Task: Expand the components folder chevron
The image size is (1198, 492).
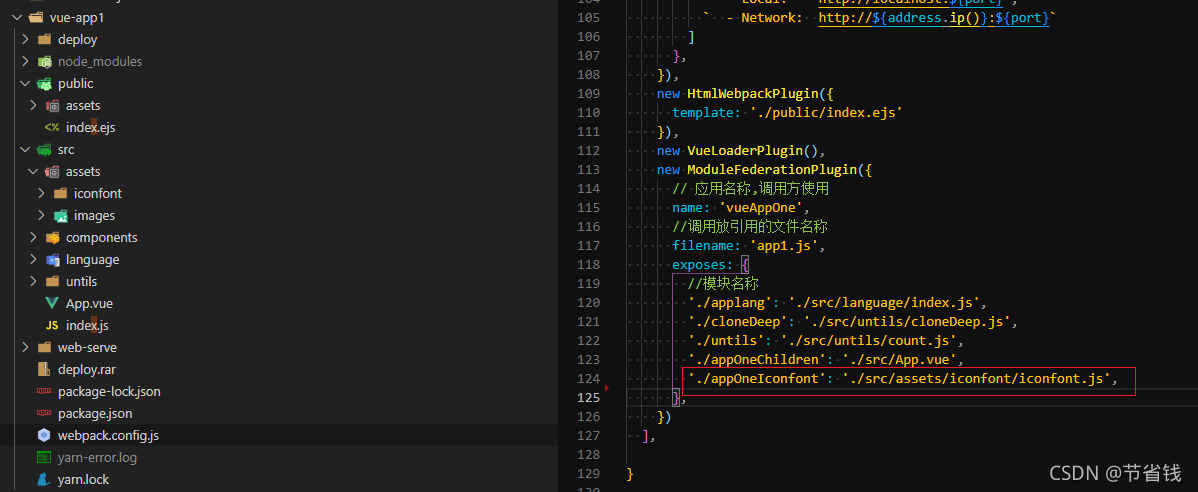Action: pyautogui.click(x=33, y=238)
